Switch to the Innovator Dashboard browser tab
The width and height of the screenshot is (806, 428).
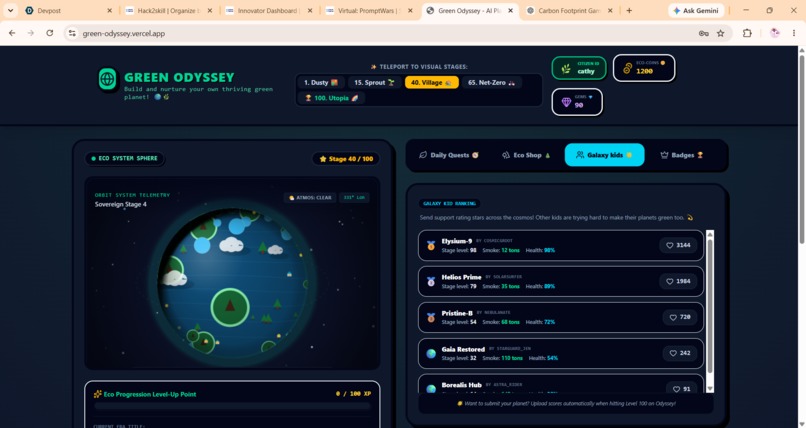click(267, 10)
